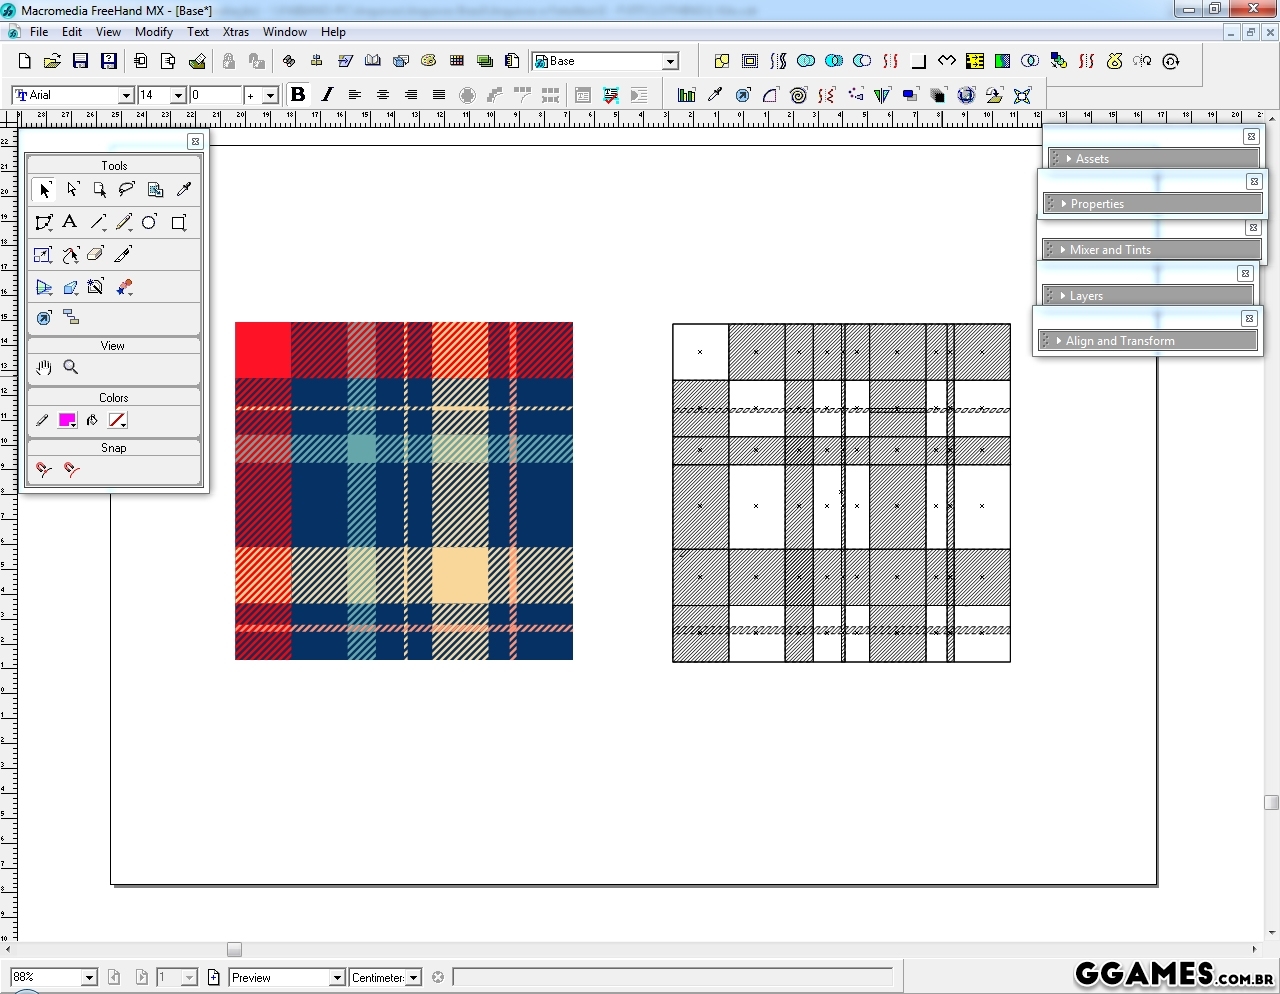The width and height of the screenshot is (1280, 994).
Task: Select the Lasso tool
Action: pyautogui.click(x=127, y=189)
